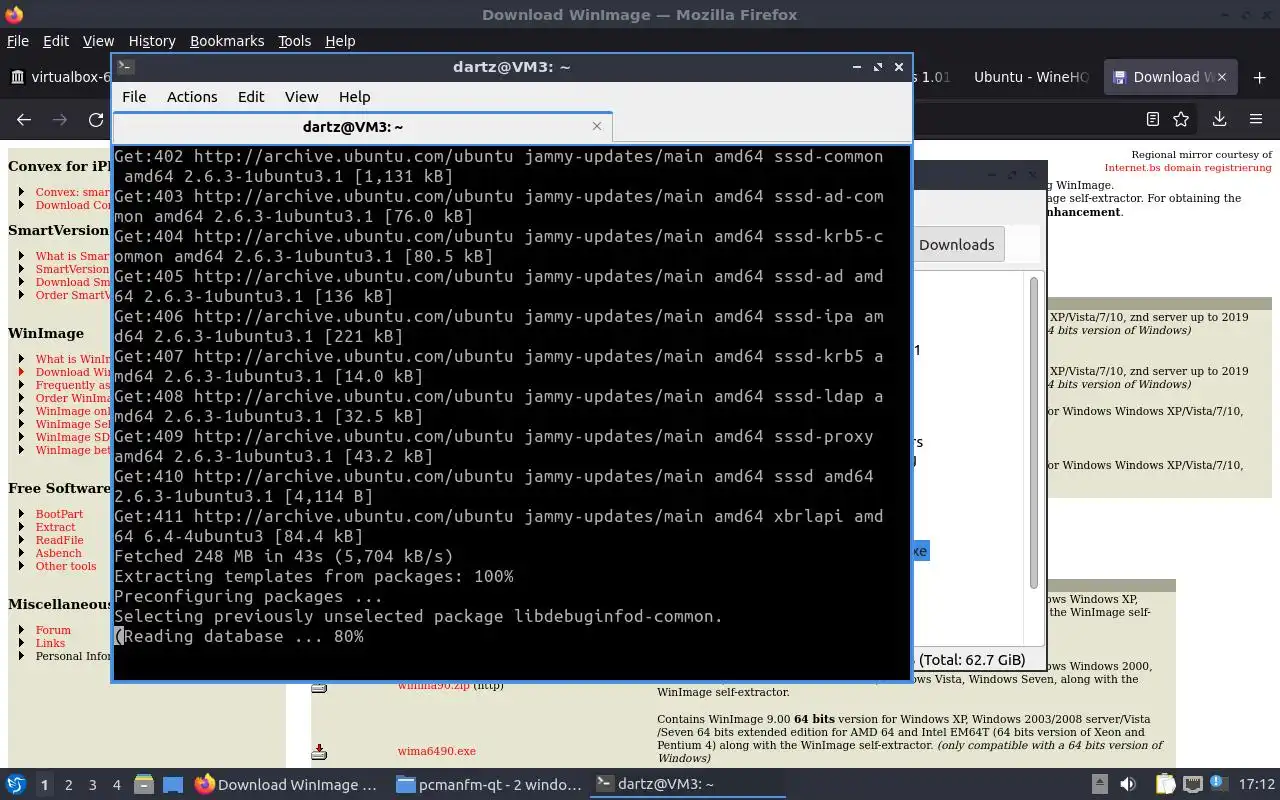Viewport: 1280px width, 800px height.
Task: Switch to virtual desktop 2
Action: pos(68,785)
